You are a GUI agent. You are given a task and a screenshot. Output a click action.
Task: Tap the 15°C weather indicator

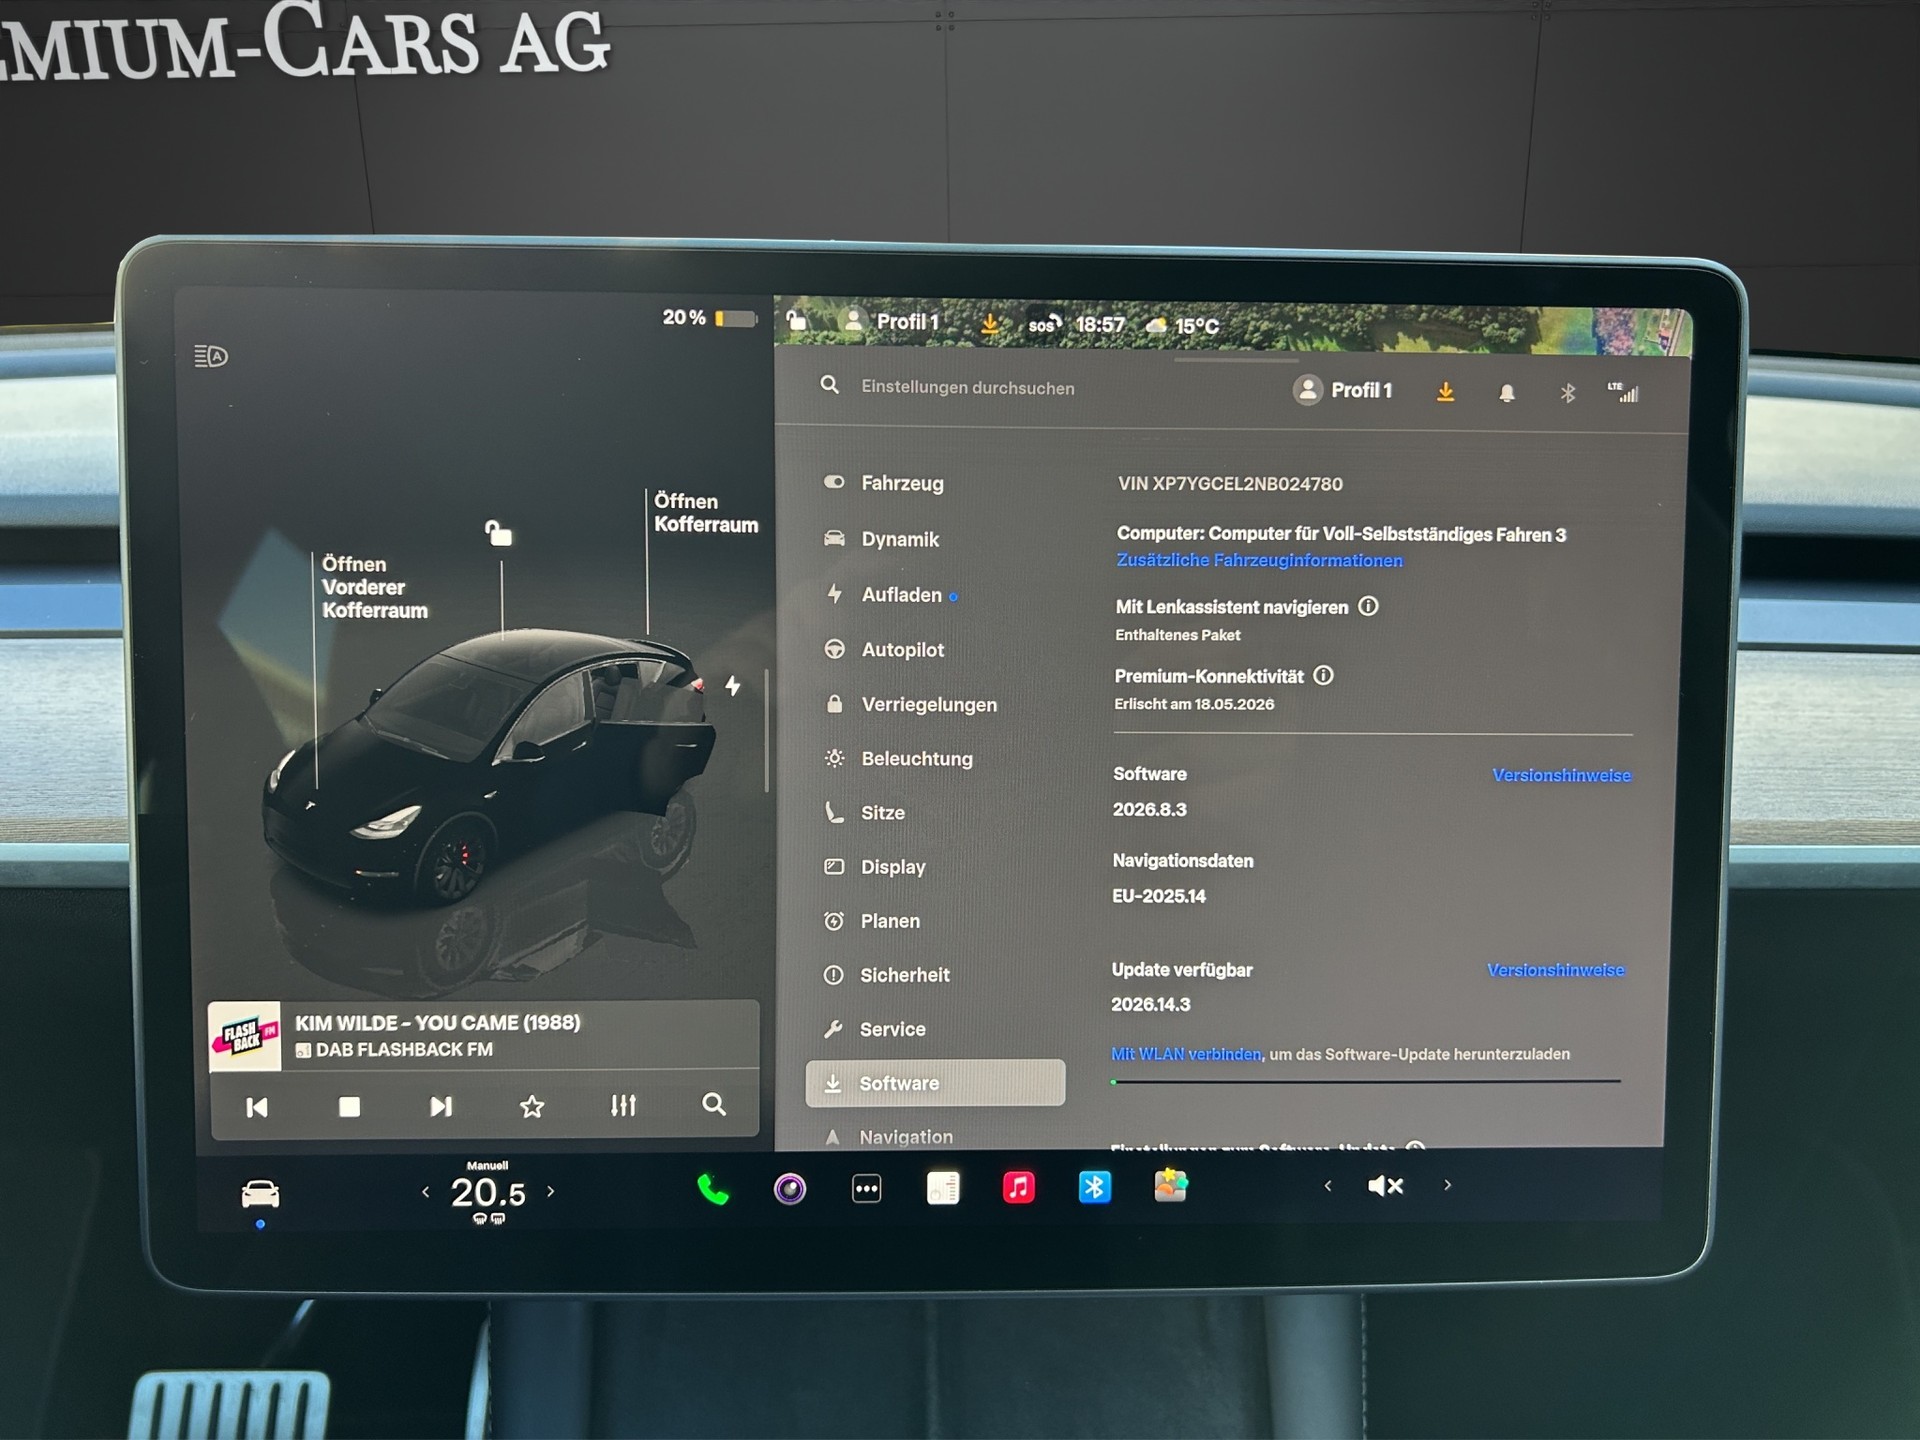(x=1183, y=325)
